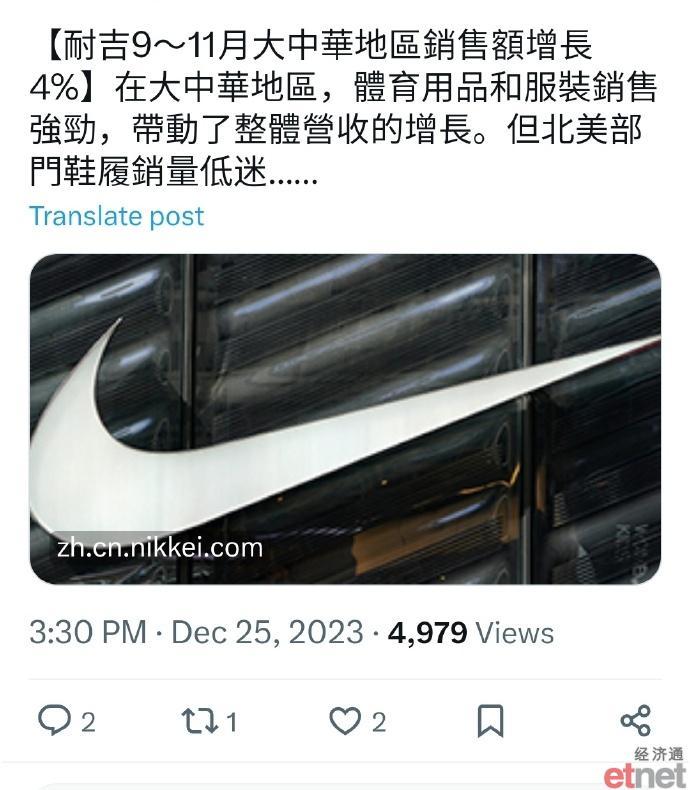This screenshot has height=790, width=690.
Task: Click the reply count number 2
Action: pos(88,722)
